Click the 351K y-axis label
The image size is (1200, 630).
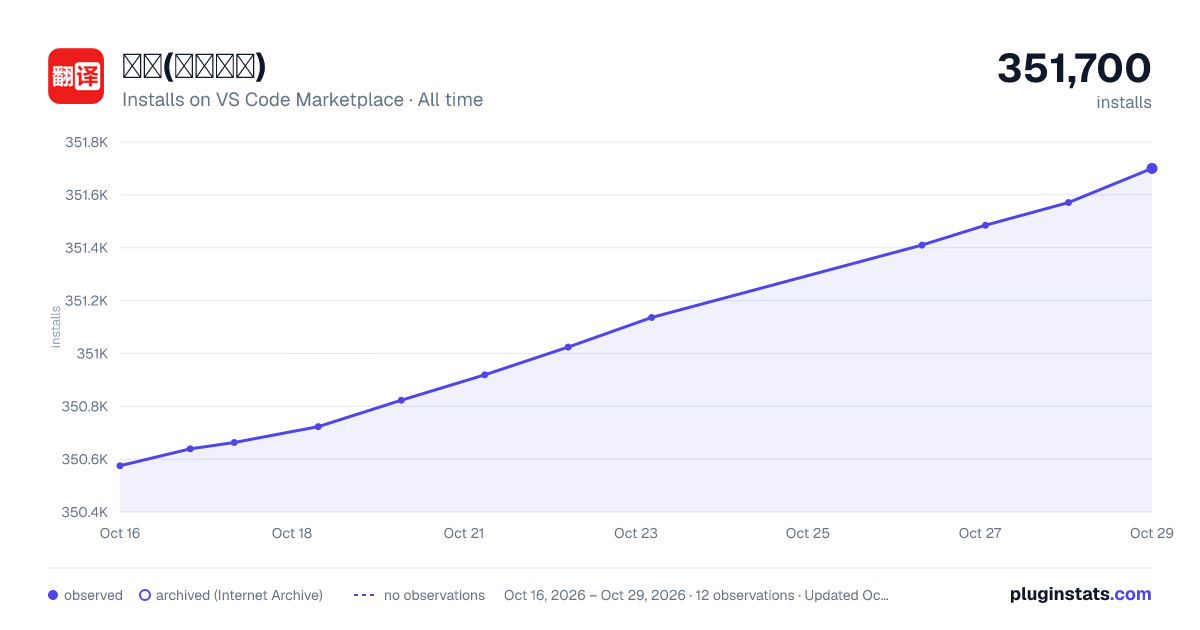click(x=93, y=354)
